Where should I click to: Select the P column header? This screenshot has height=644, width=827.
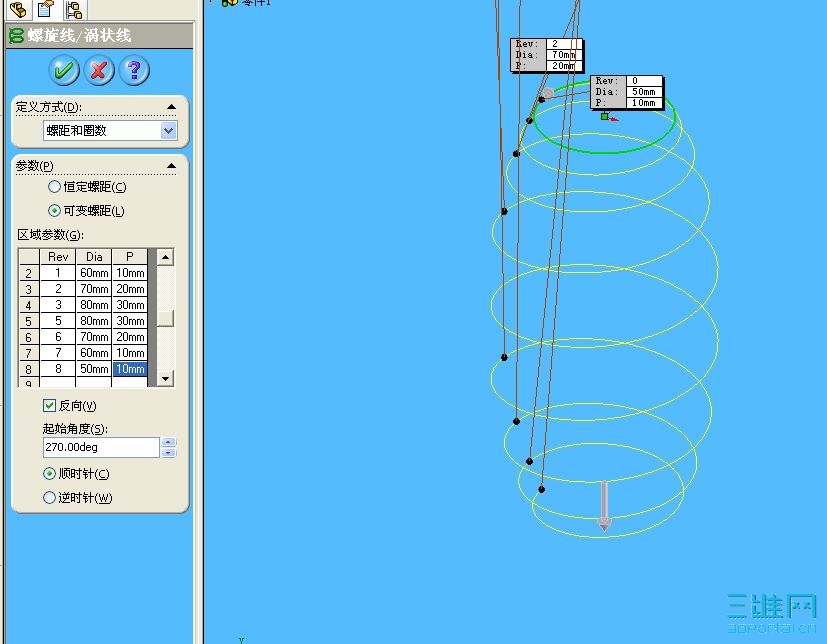130,257
